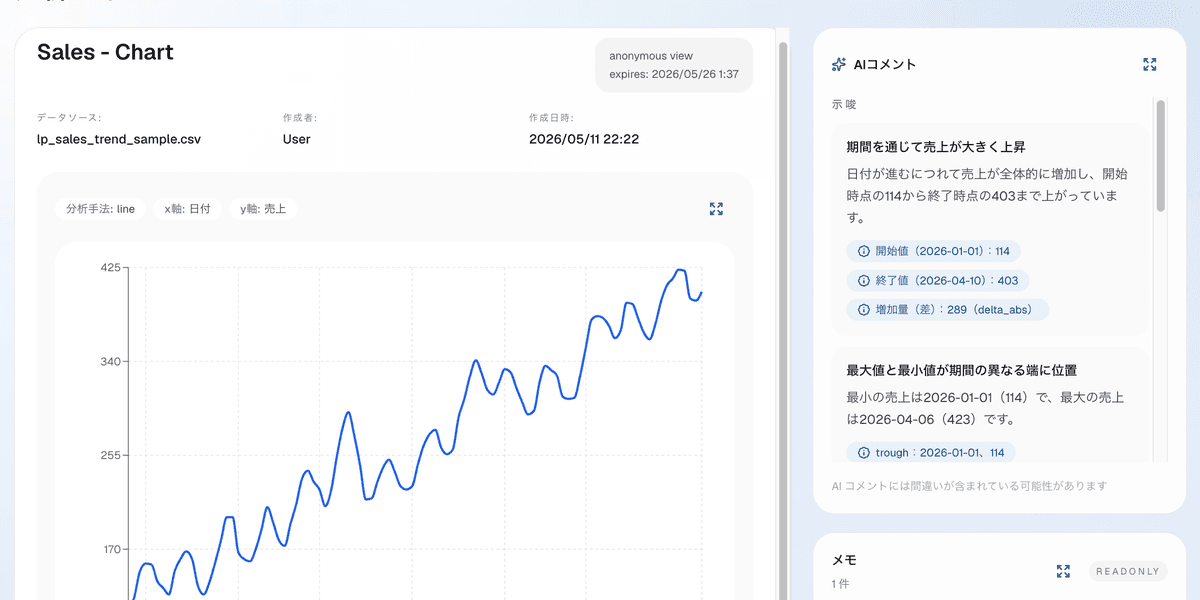1200x600 pixels.
Task: Click heading 最大値と最小値が期間の異なる端に位置
Action: (961, 370)
